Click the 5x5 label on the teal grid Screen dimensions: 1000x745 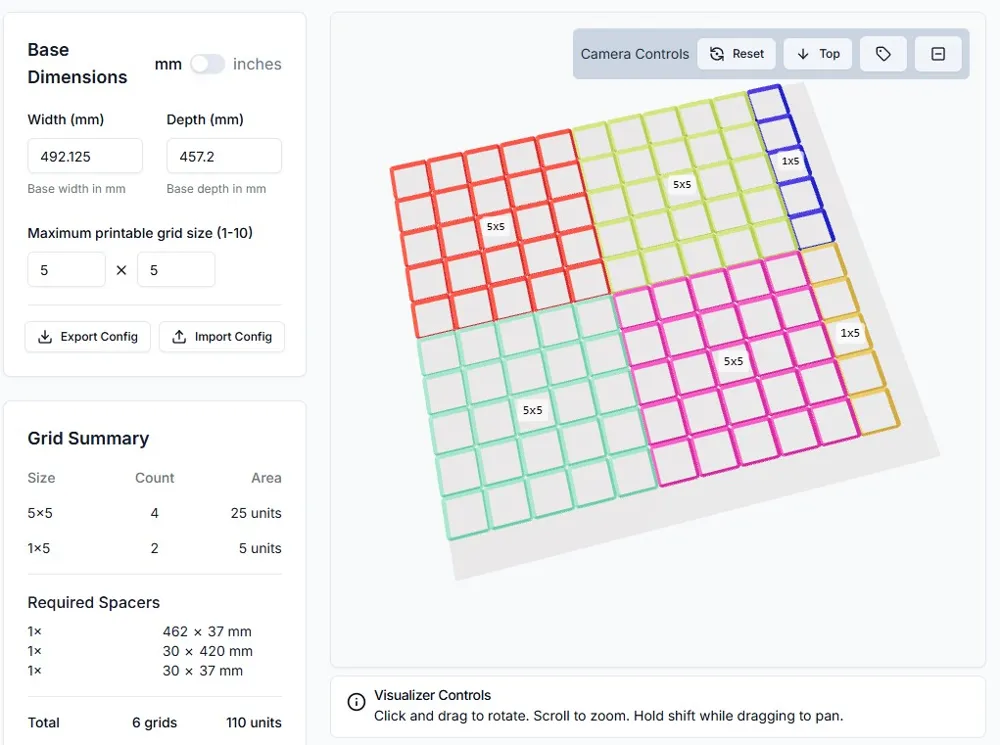tap(532, 410)
